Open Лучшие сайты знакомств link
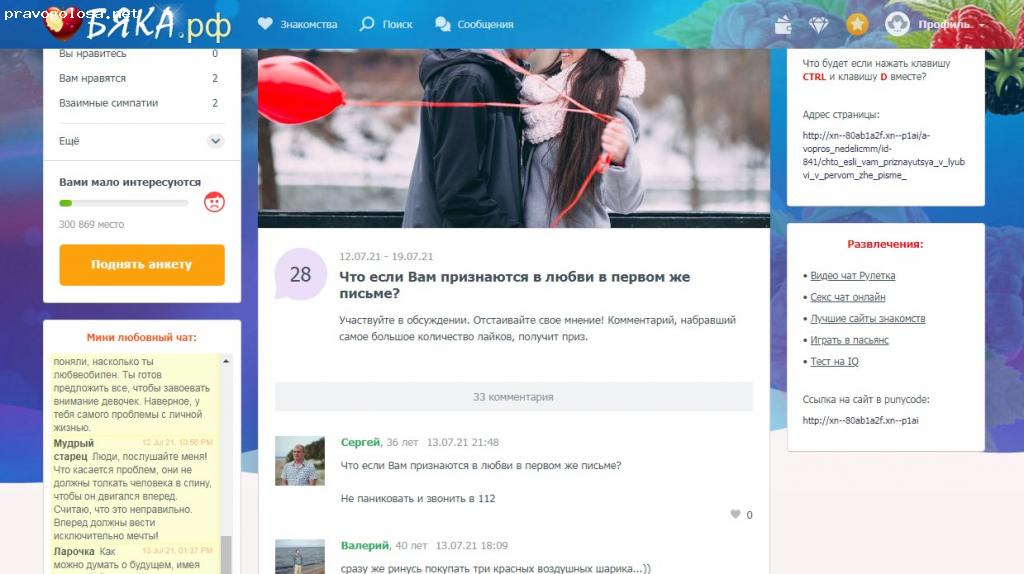 pyautogui.click(x=867, y=319)
